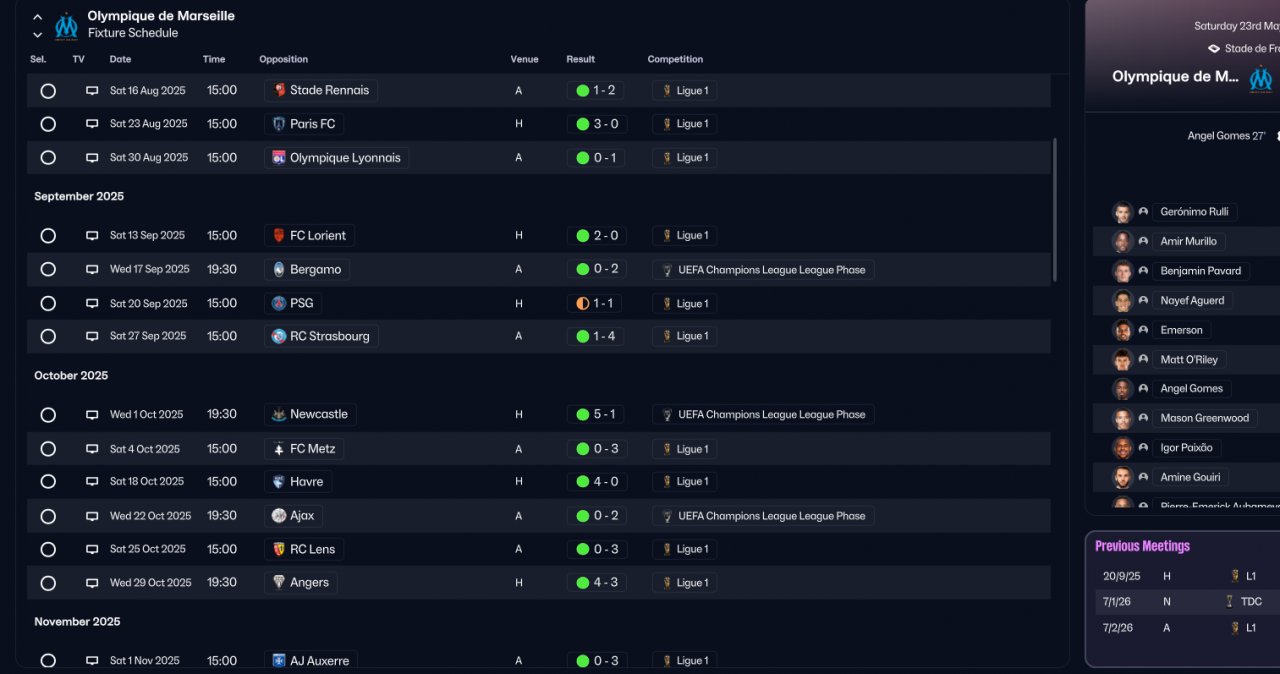Image resolution: width=1280 pixels, height=674 pixels.
Task: Sort fixtures by Competition column header
Action: pyautogui.click(x=675, y=59)
